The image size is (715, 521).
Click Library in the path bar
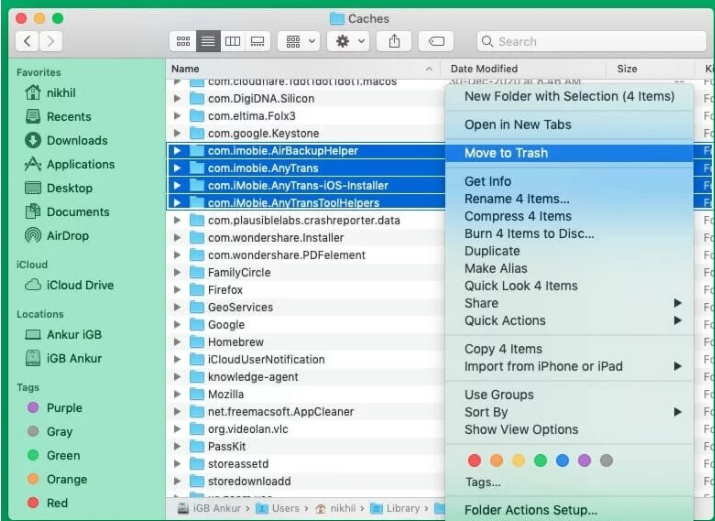[395, 508]
